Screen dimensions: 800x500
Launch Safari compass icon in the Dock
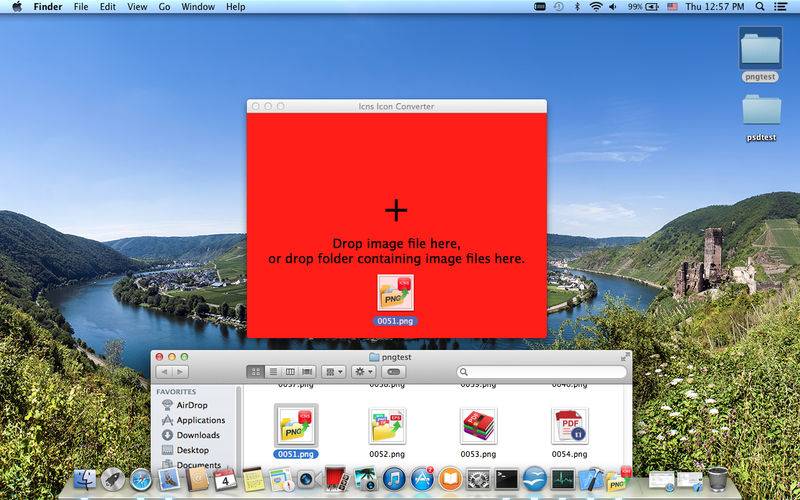(141, 480)
